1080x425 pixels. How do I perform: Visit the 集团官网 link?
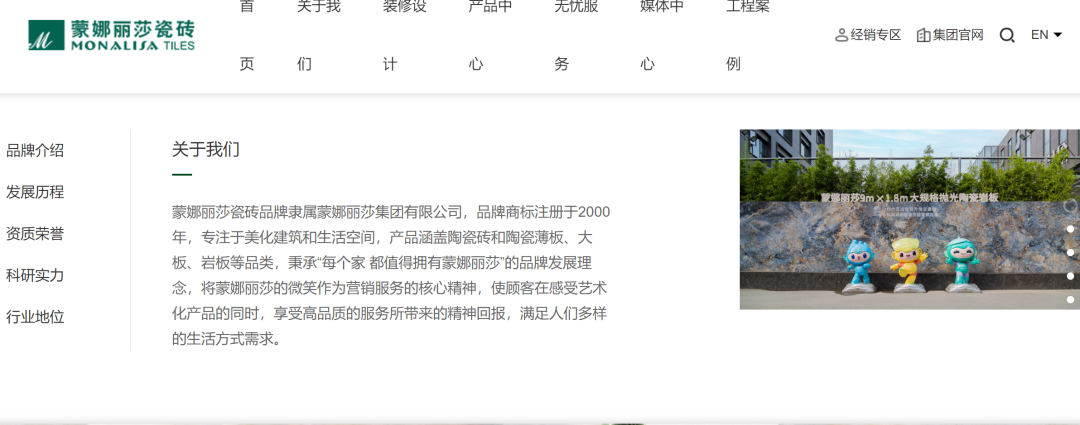pyautogui.click(x=958, y=35)
